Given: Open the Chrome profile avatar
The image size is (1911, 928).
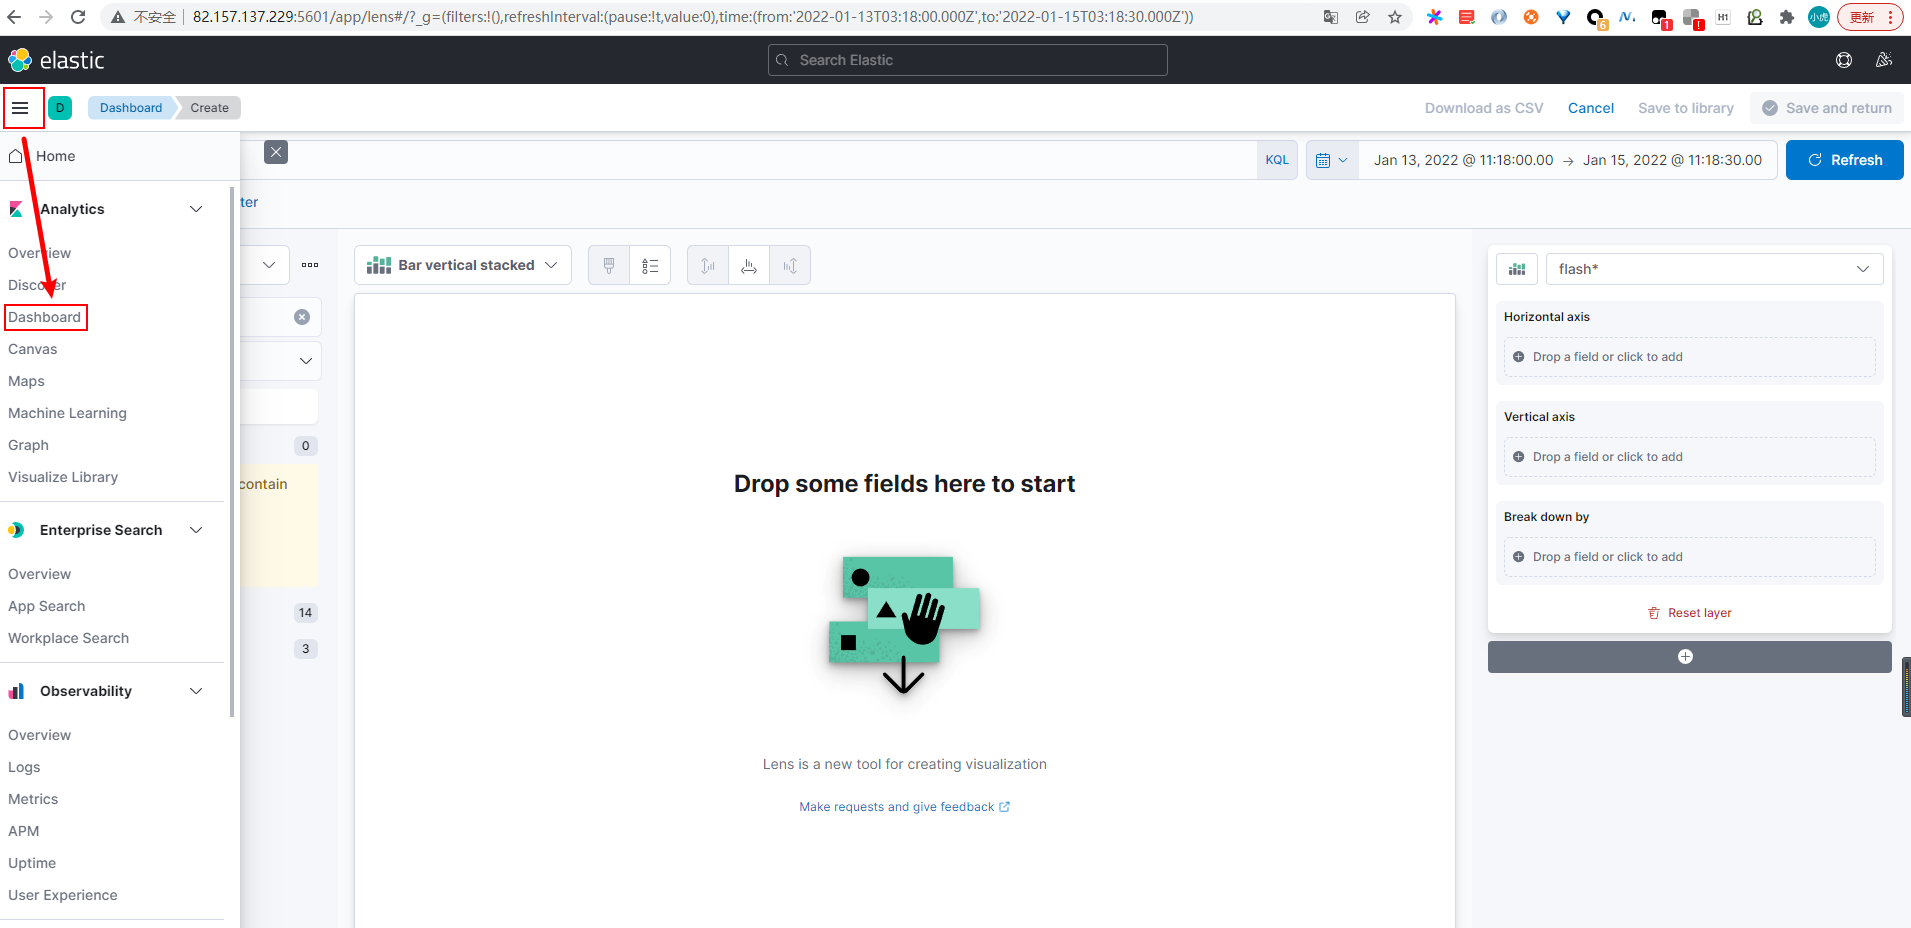Looking at the screenshot, I should point(1819,17).
